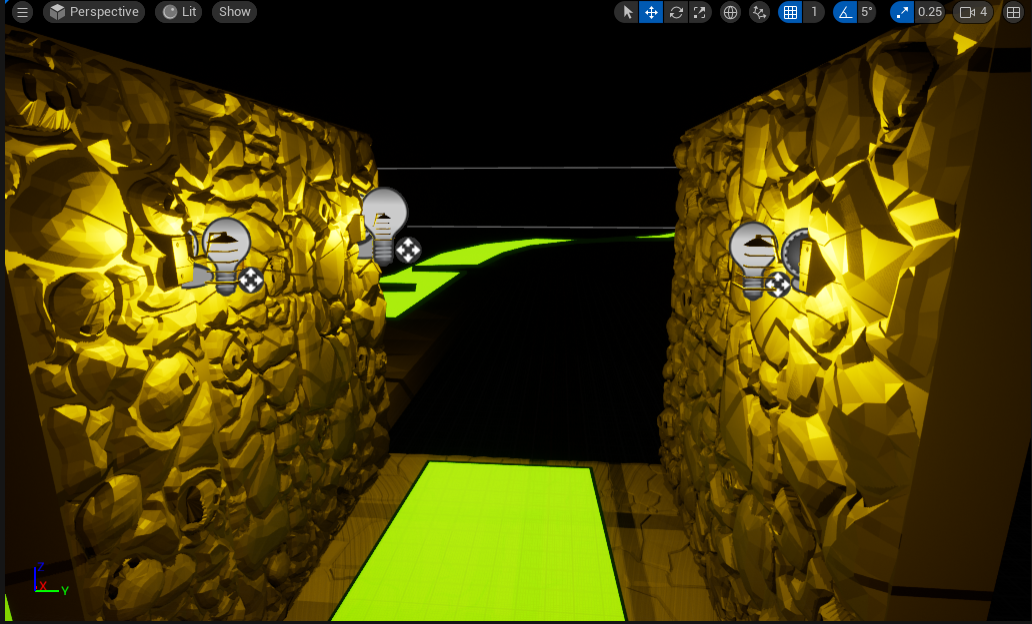Open grid snap size value 1

click(814, 12)
